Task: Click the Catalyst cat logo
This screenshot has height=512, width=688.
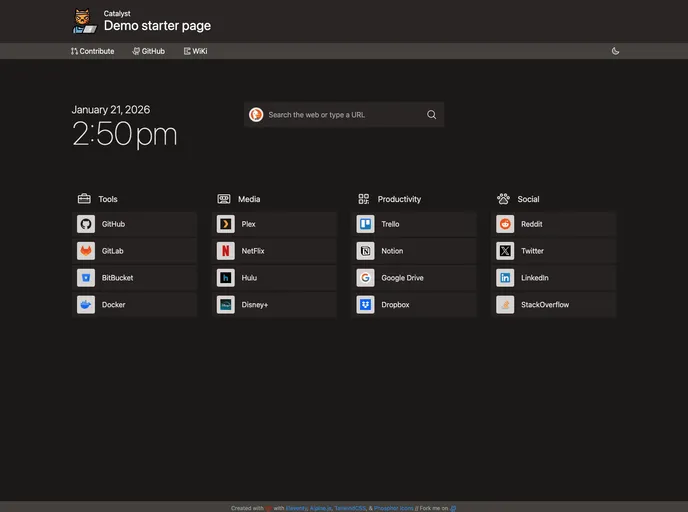Action: pos(84,21)
